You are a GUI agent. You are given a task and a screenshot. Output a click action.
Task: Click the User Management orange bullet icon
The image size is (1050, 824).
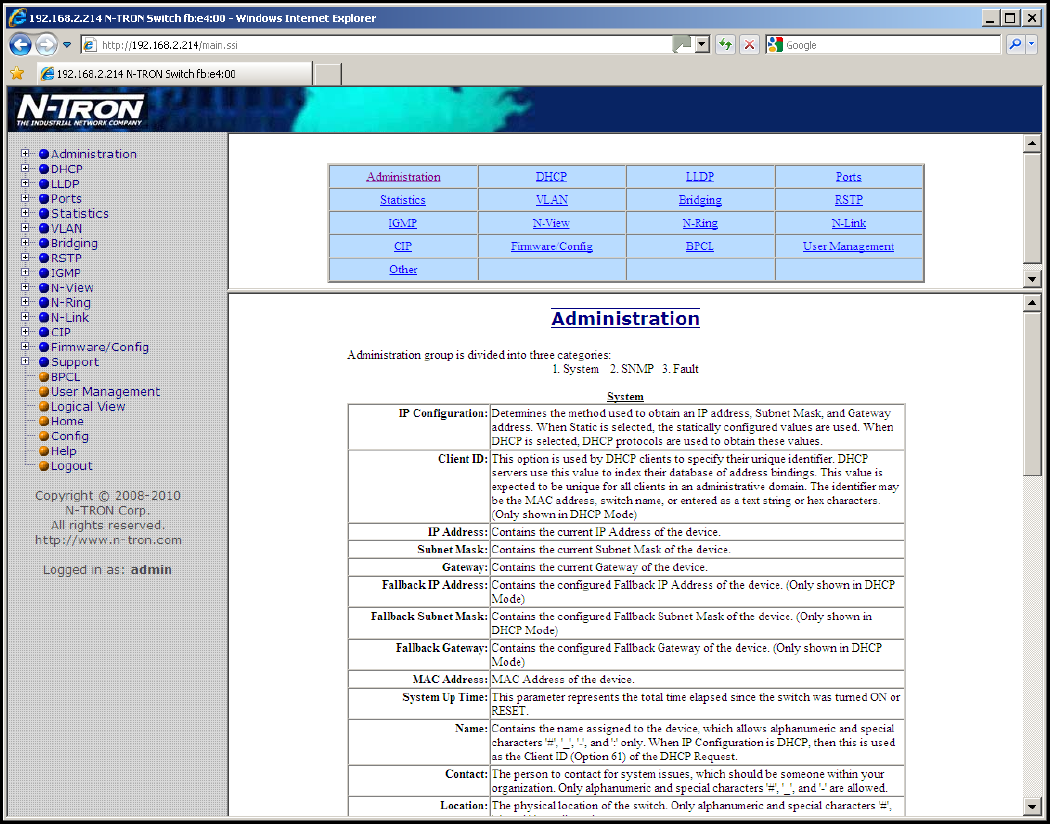pyautogui.click(x=44, y=392)
